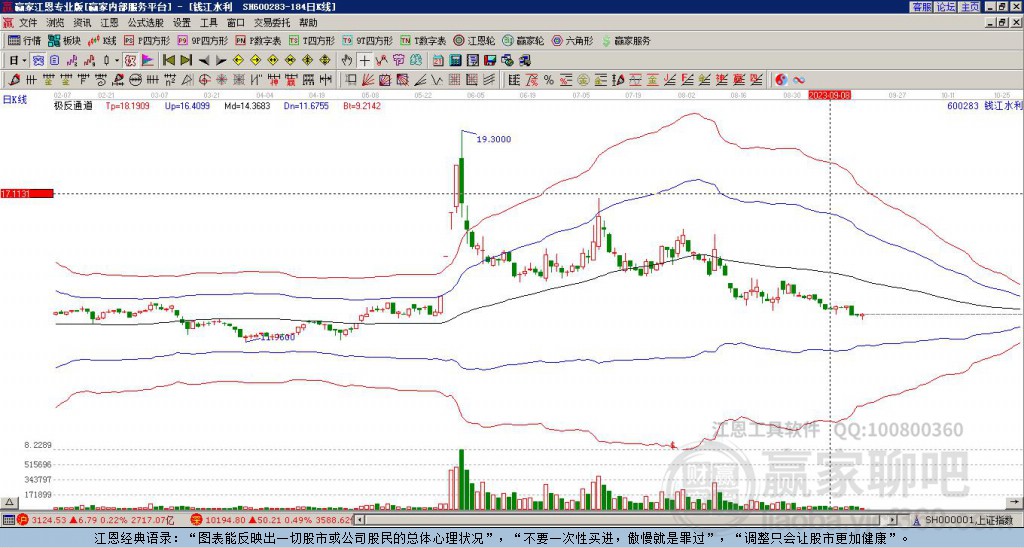Click the 客服 button in title bar

click(921, 7)
